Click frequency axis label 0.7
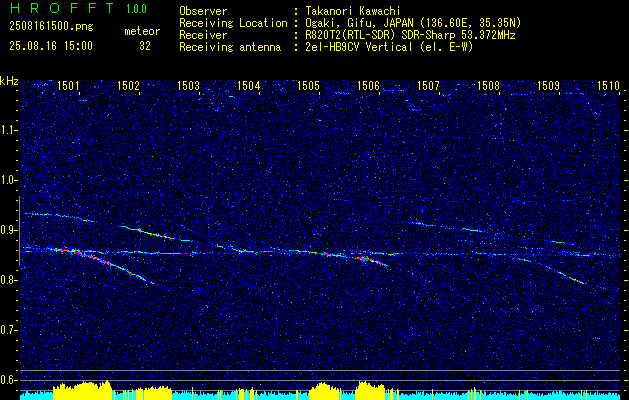This screenshot has height=400, width=629. tap(9, 330)
